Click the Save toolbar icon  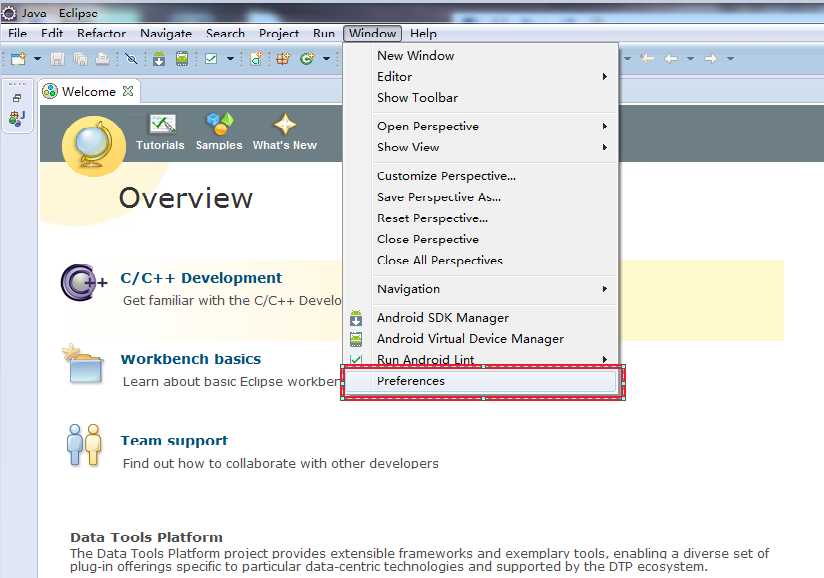(57, 58)
